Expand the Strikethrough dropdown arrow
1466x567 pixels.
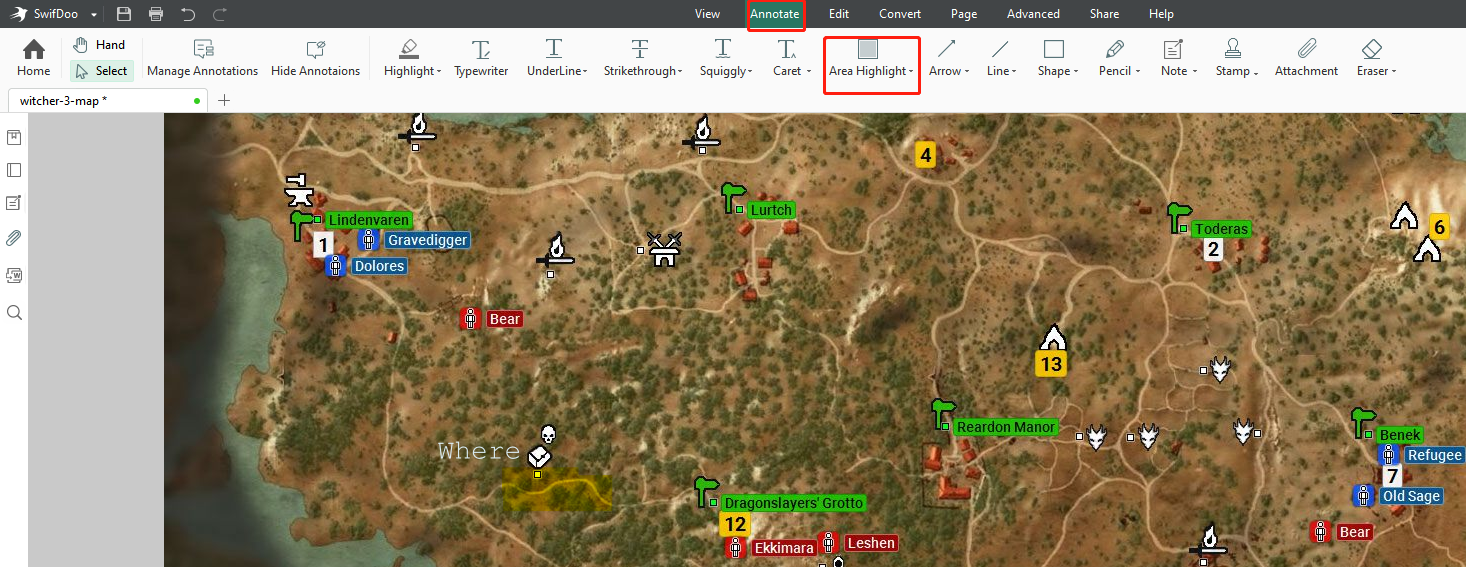tap(680, 72)
